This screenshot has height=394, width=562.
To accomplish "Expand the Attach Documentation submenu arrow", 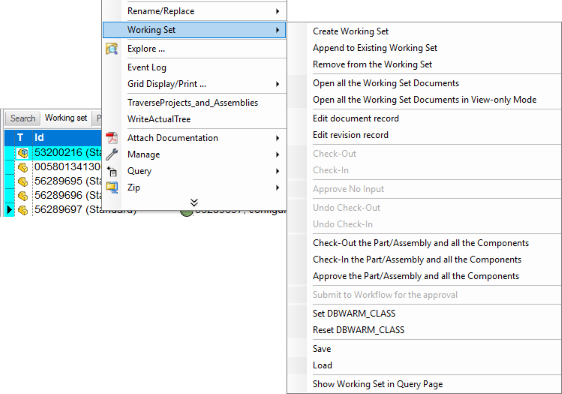I will [x=277, y=138].
